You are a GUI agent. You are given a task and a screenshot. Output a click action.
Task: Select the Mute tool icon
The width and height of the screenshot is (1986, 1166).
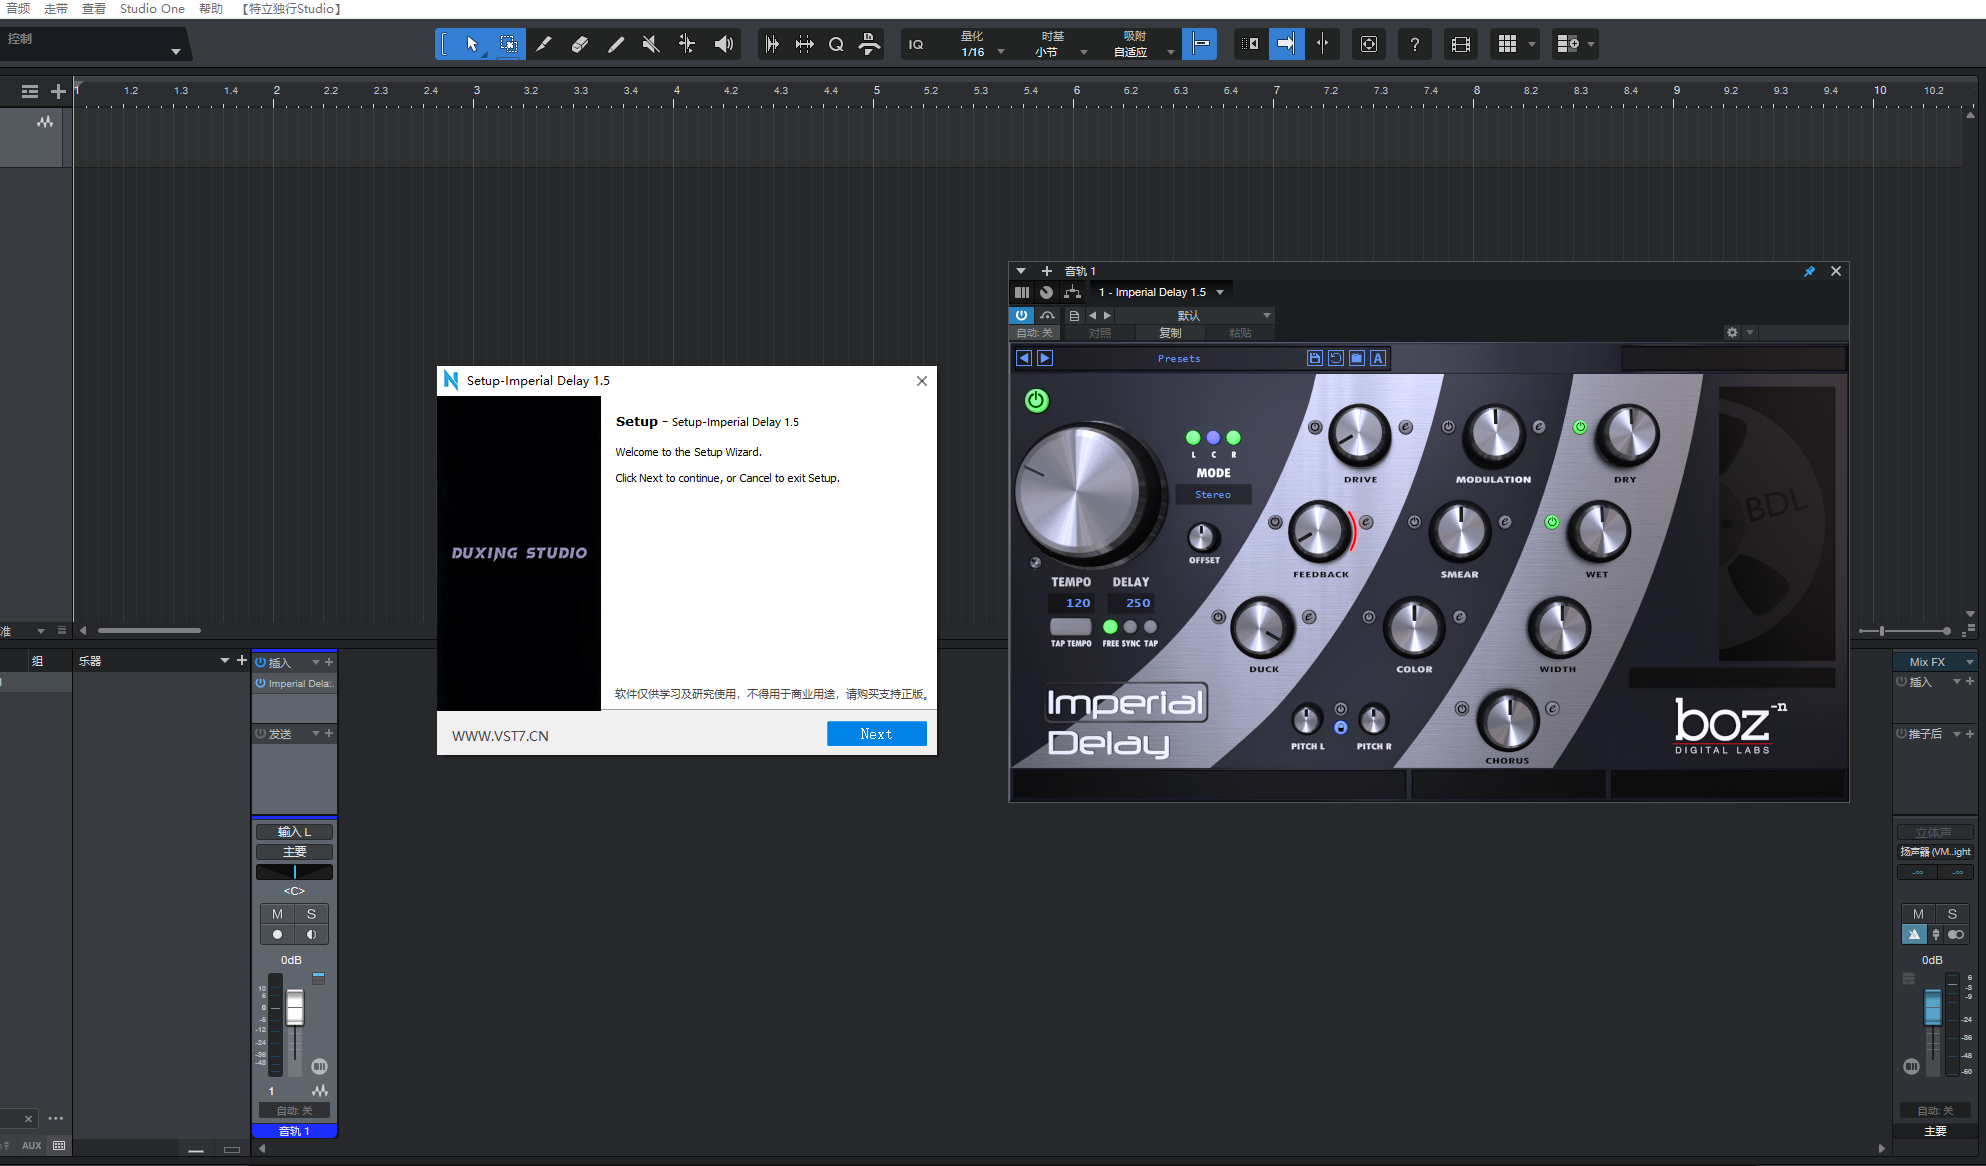651,44
